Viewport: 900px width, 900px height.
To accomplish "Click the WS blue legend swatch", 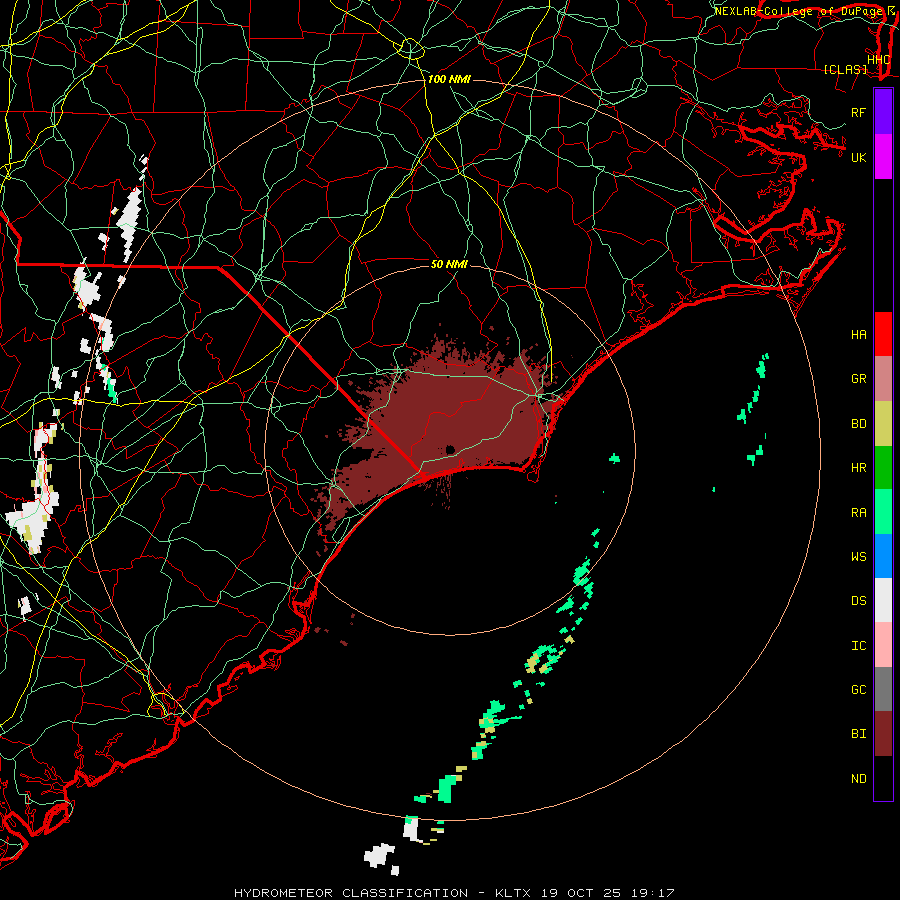I will pos(883,556).
